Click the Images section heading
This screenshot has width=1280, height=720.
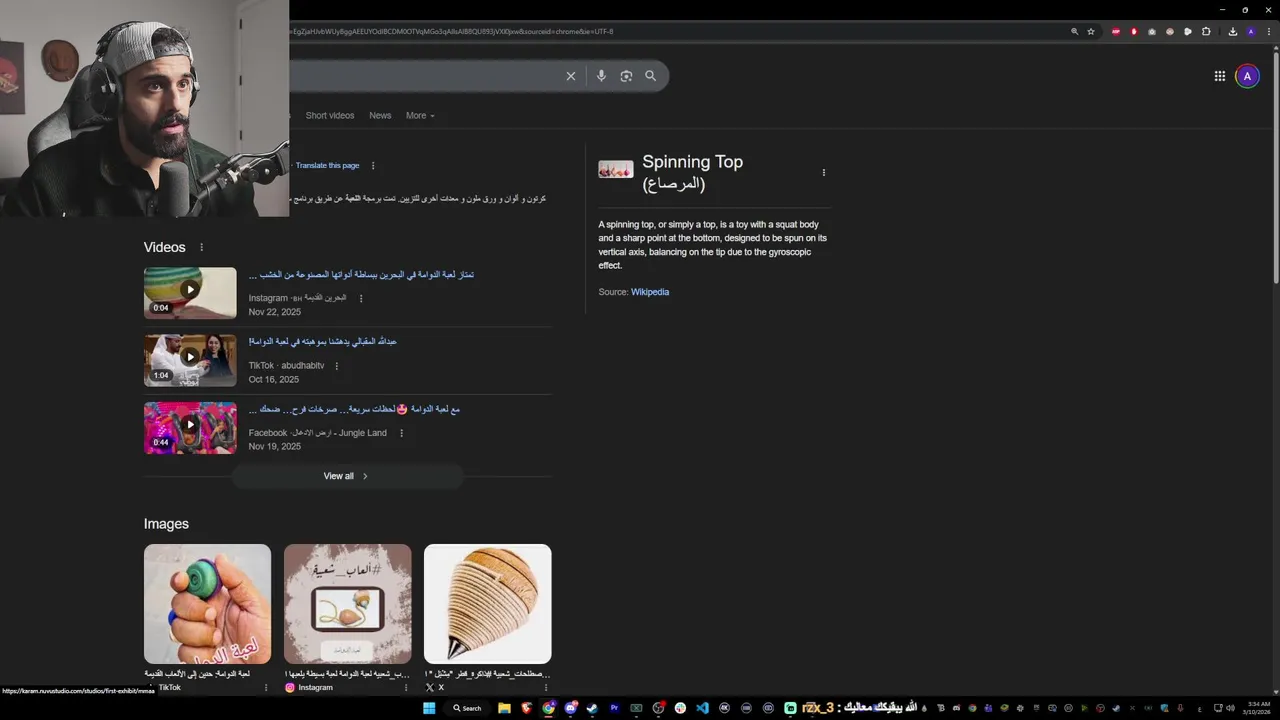166,524
